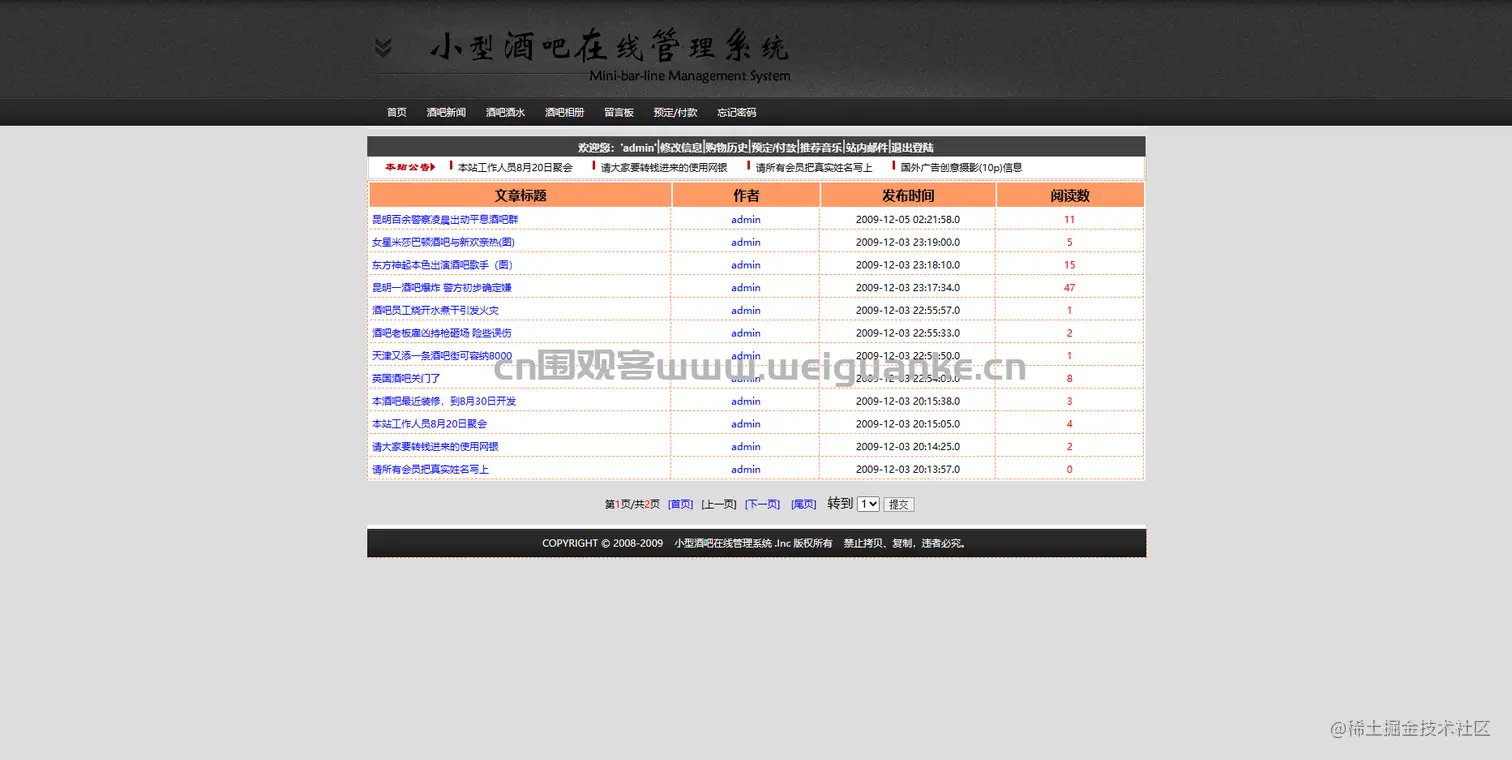Open the 酒吧酒水 navigation item
Viewport: 1512px width, 760px height.
(x=505, y=112)
